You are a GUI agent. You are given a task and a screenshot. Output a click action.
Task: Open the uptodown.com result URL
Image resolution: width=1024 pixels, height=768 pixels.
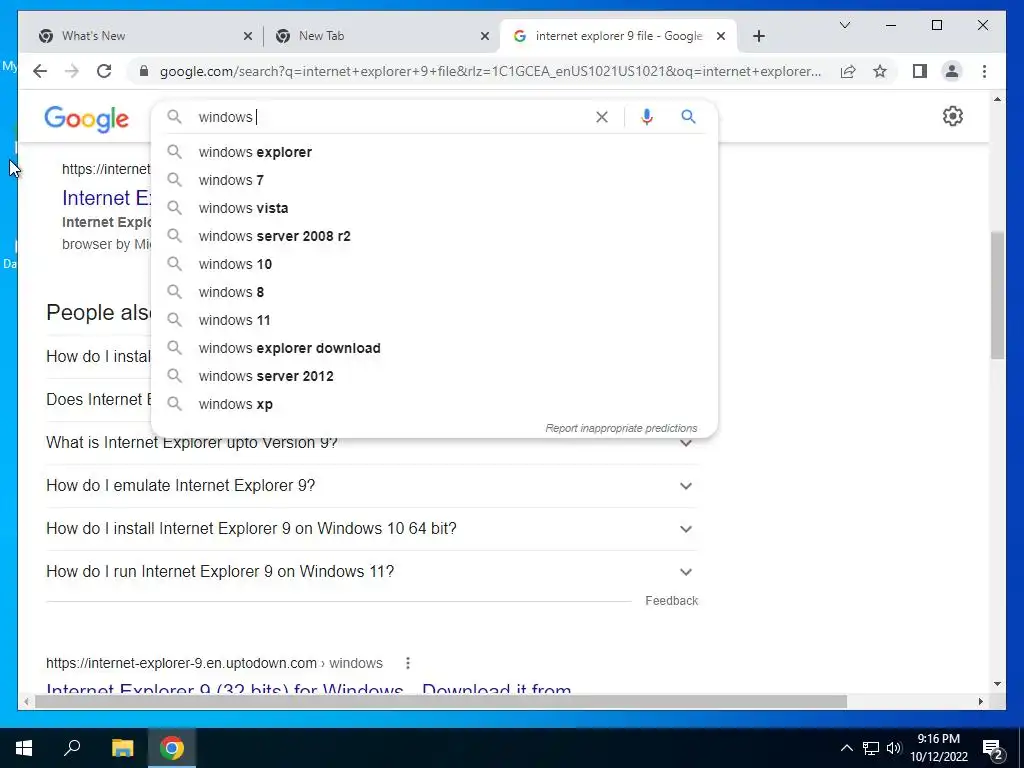(214, 664)
